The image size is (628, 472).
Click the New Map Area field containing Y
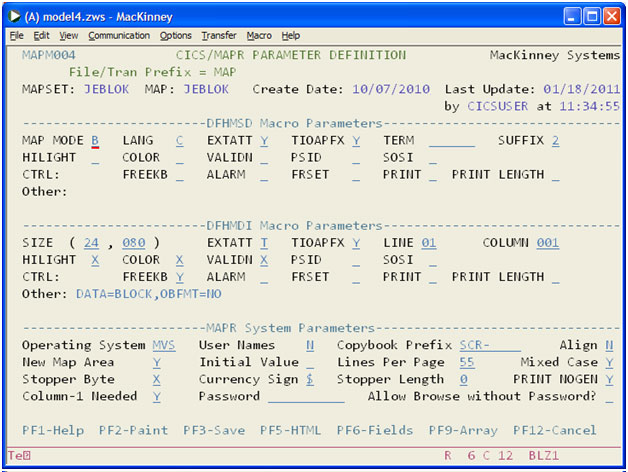157,363
